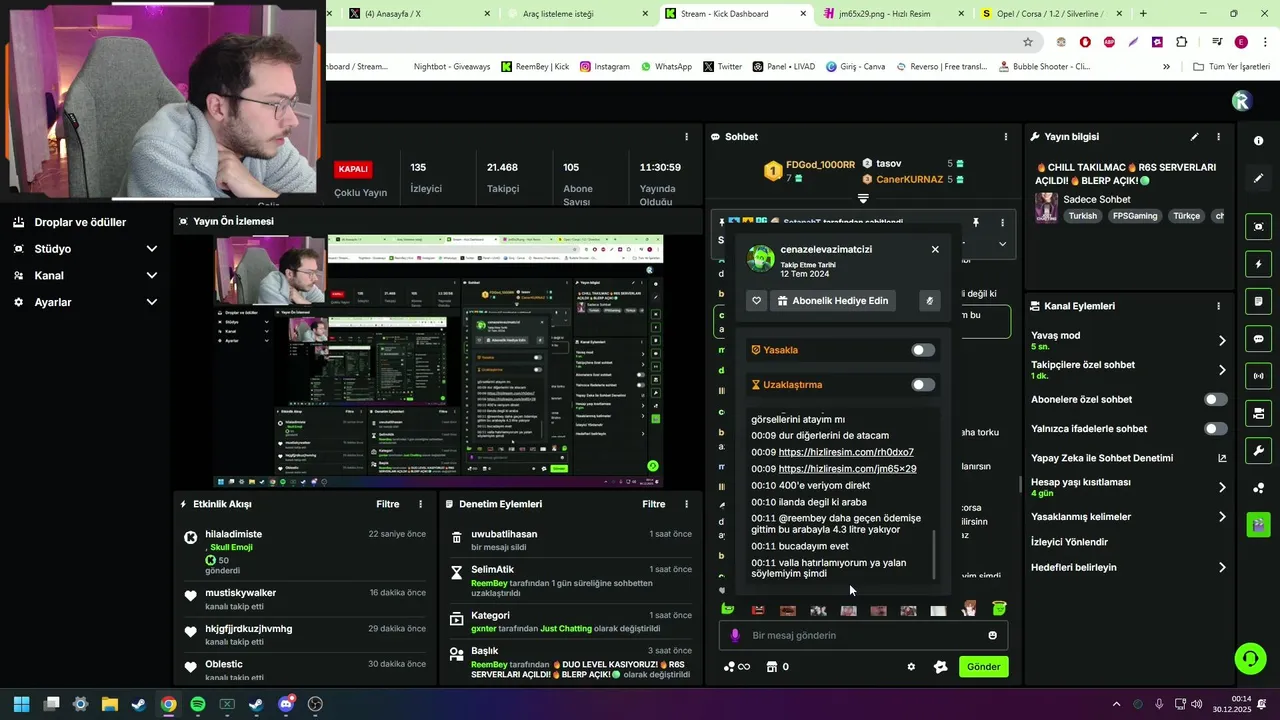The image size is (1280, 720).
Task: Toggle the Uzaklaştırma timeout switch
Action: coord(923,385)
